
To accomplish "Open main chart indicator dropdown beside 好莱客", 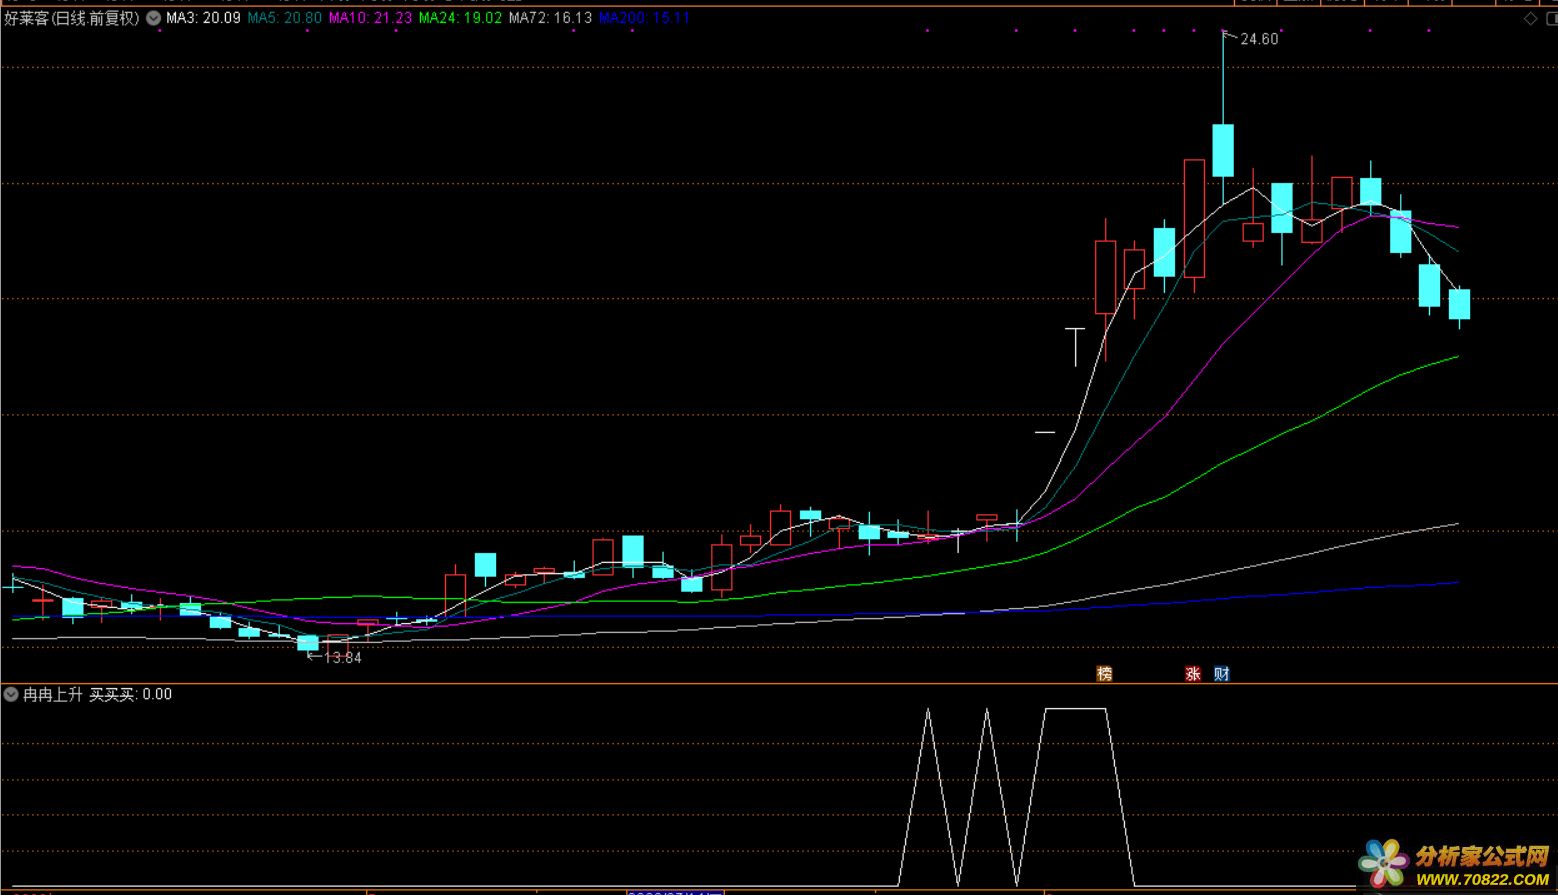I will point(153,18).
